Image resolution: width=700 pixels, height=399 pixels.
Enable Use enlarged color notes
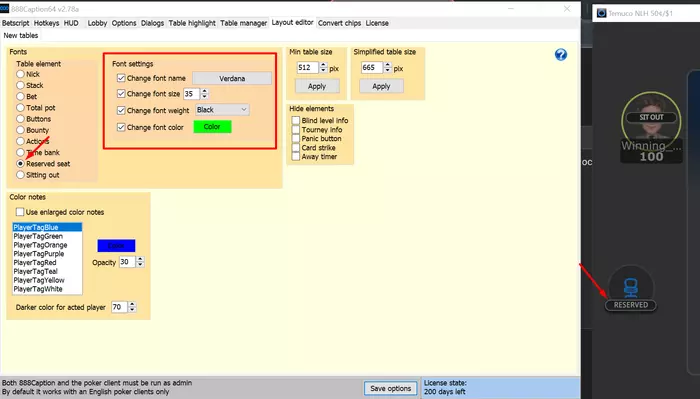(20, 212)
